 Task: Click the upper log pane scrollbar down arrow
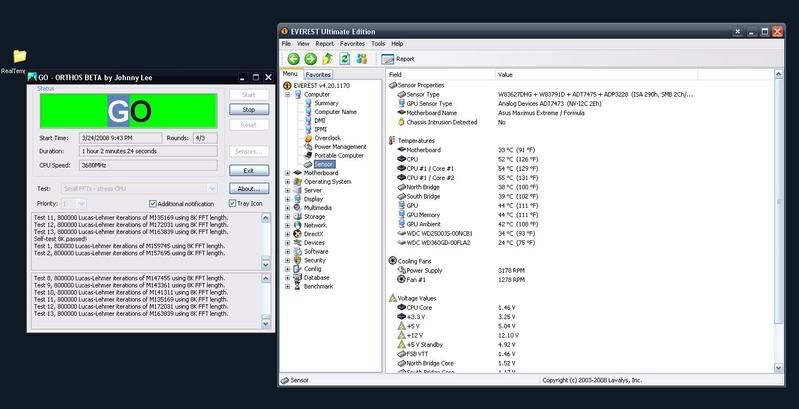point(265,263)
